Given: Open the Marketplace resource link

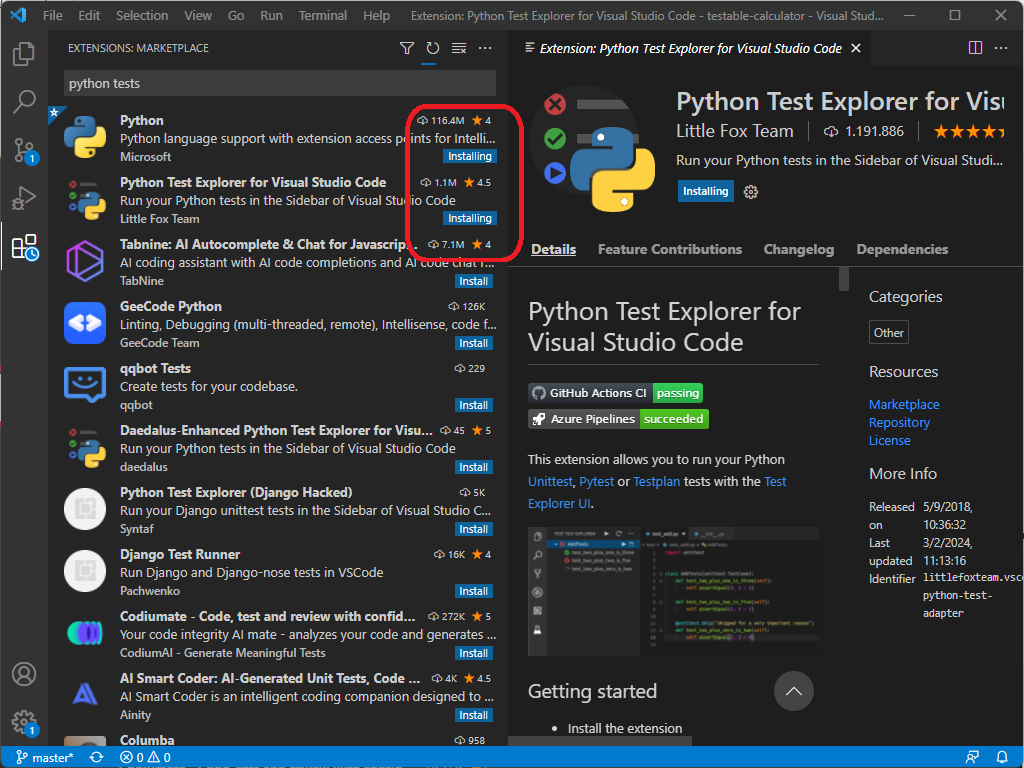Looking at the screenshot, I should point(904,404).
